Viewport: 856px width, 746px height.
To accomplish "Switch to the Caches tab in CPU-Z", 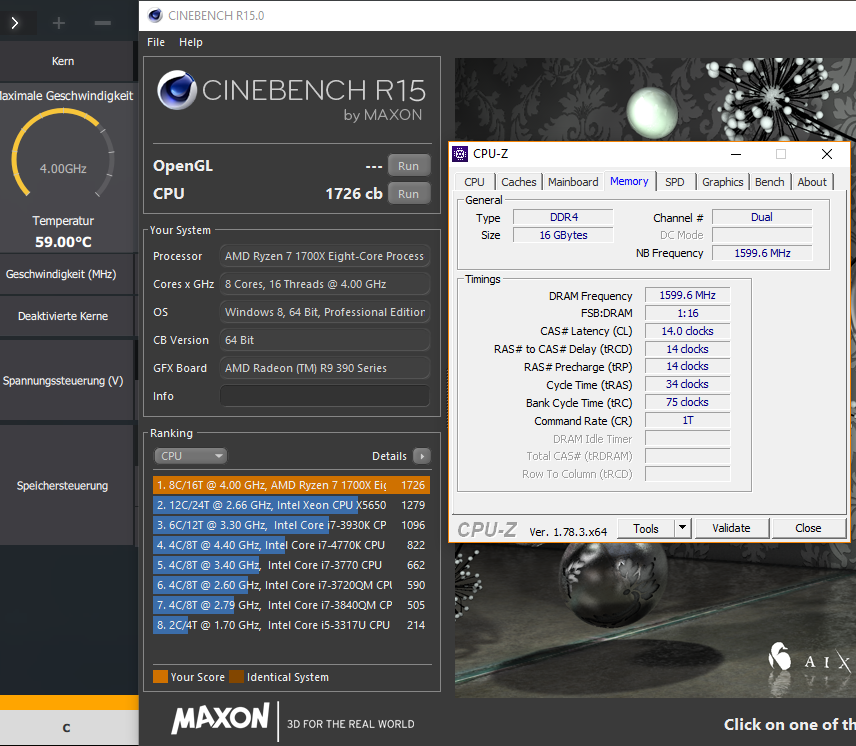I will pos(519,182).
